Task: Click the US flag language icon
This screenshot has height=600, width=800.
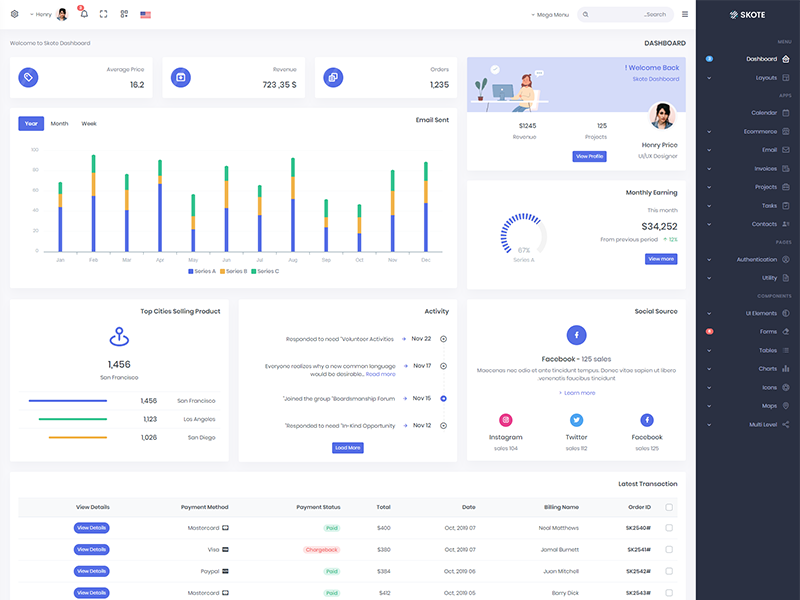Action: point(146,15)
